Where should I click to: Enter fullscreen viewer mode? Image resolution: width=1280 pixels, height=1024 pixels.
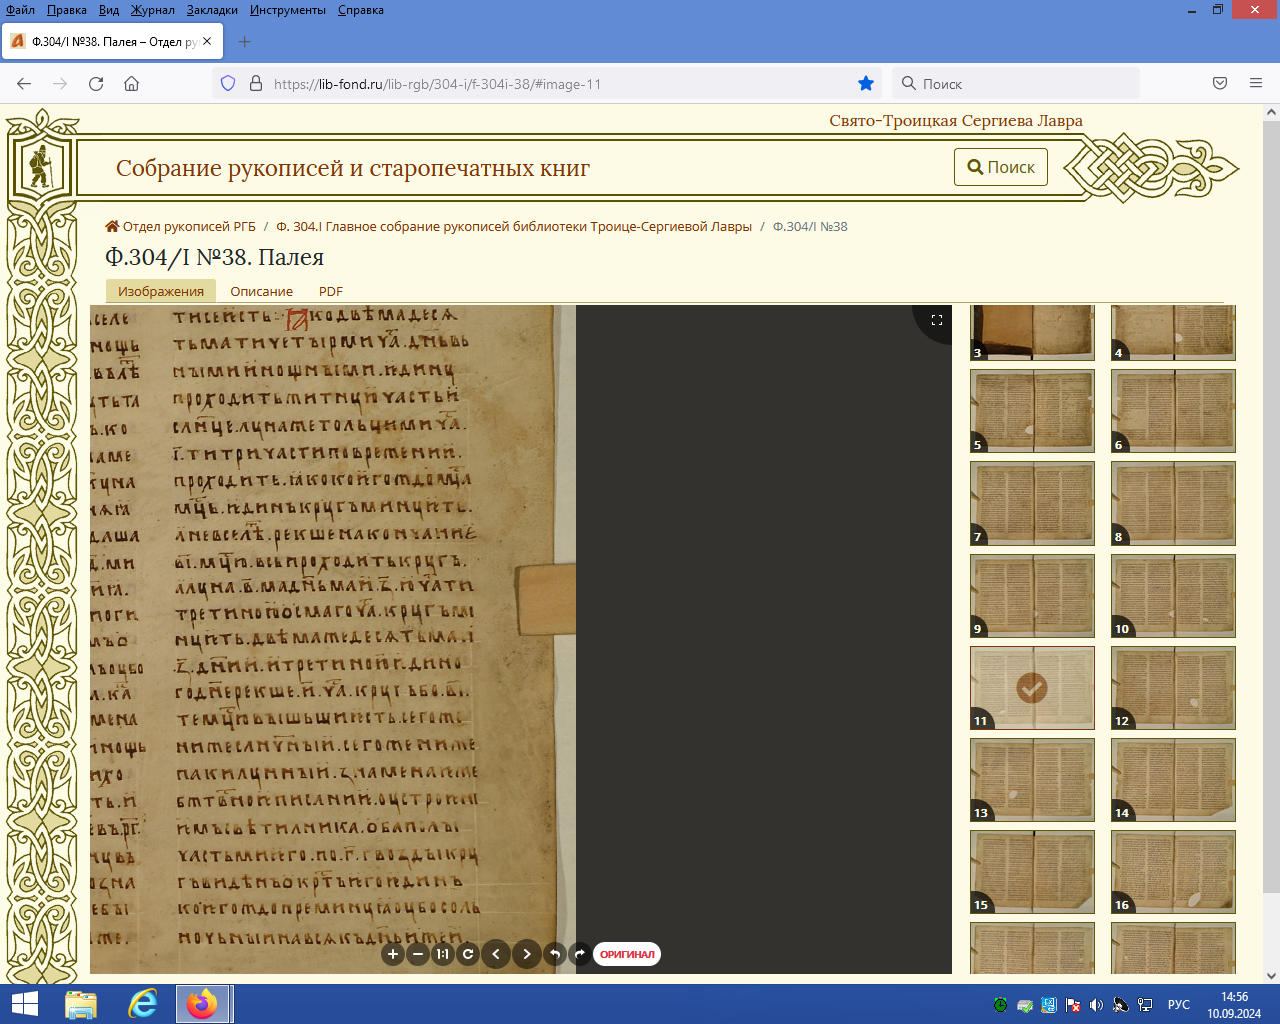click(x=937, y=320)
